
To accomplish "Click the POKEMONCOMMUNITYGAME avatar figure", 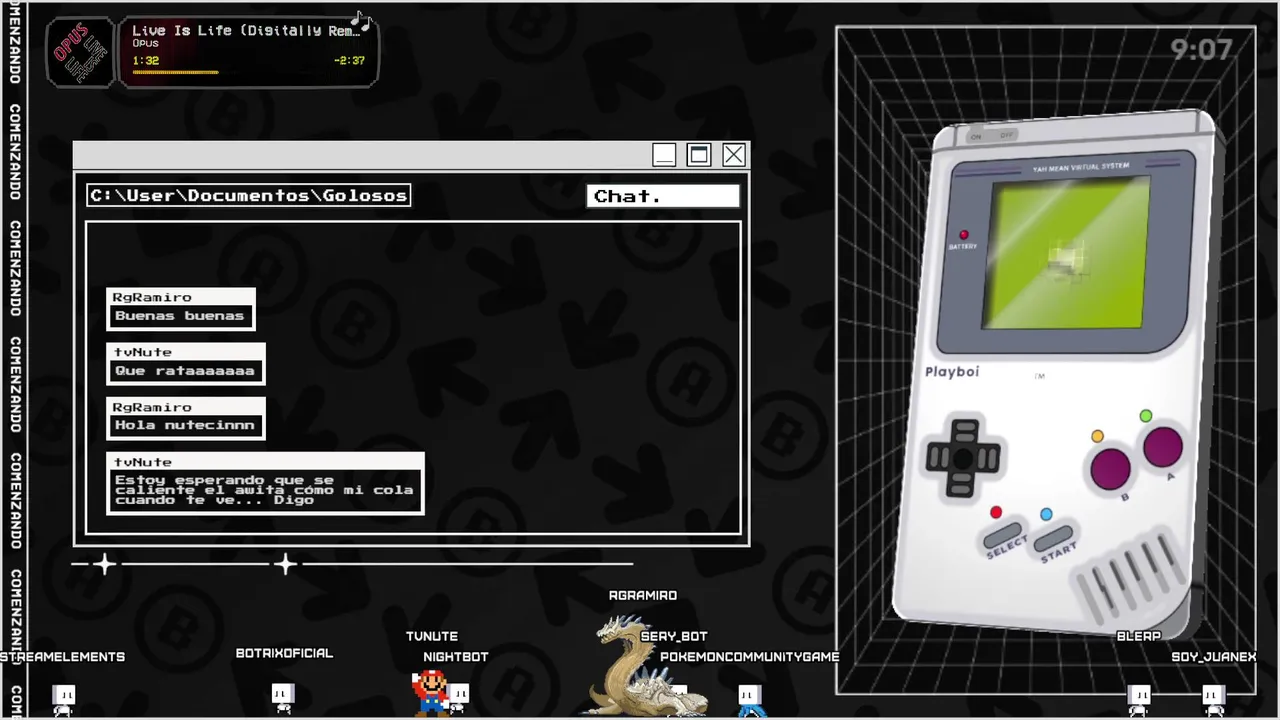I will point(749,700).
